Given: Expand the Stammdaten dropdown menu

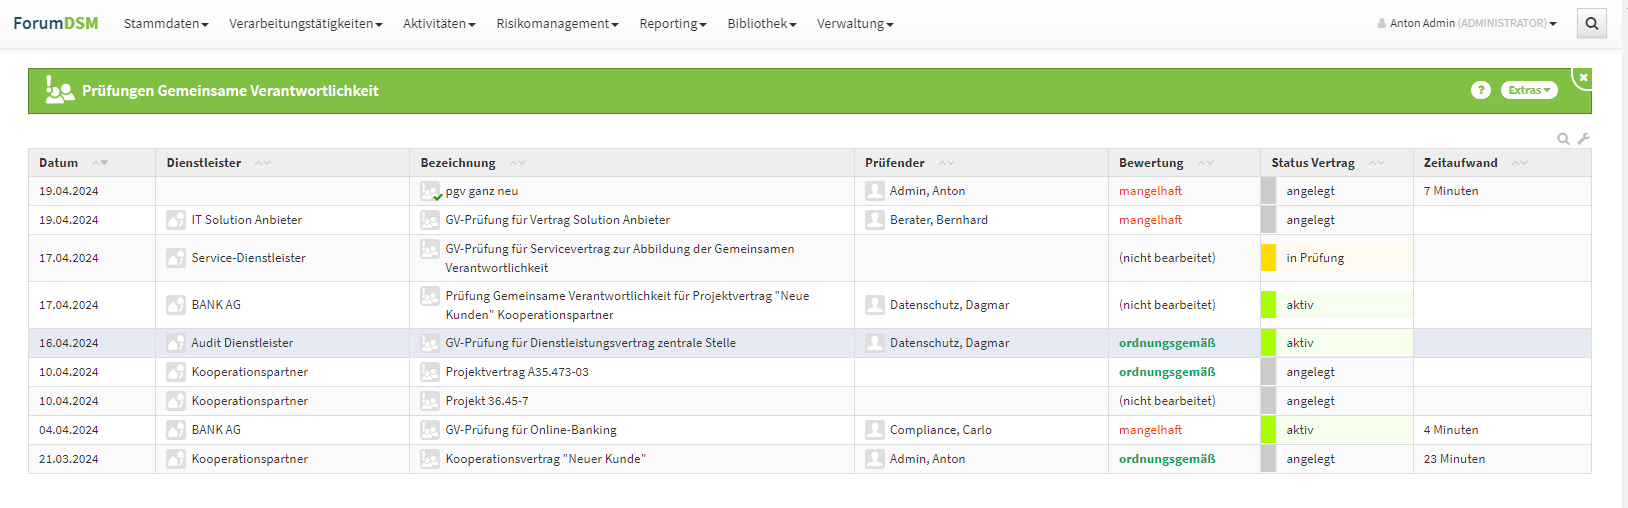Looking at the screenshot, I should pos(166,23).
